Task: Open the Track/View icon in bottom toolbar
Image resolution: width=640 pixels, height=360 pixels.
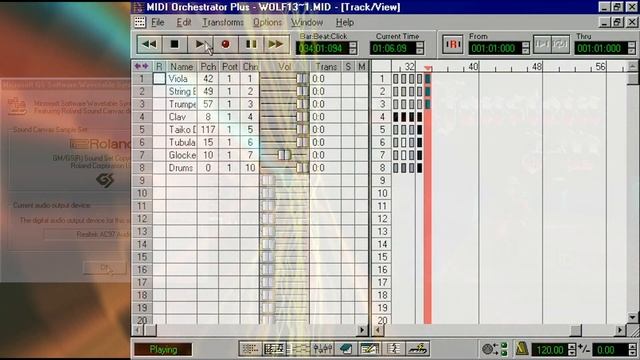Action: (x=250, y=349)
